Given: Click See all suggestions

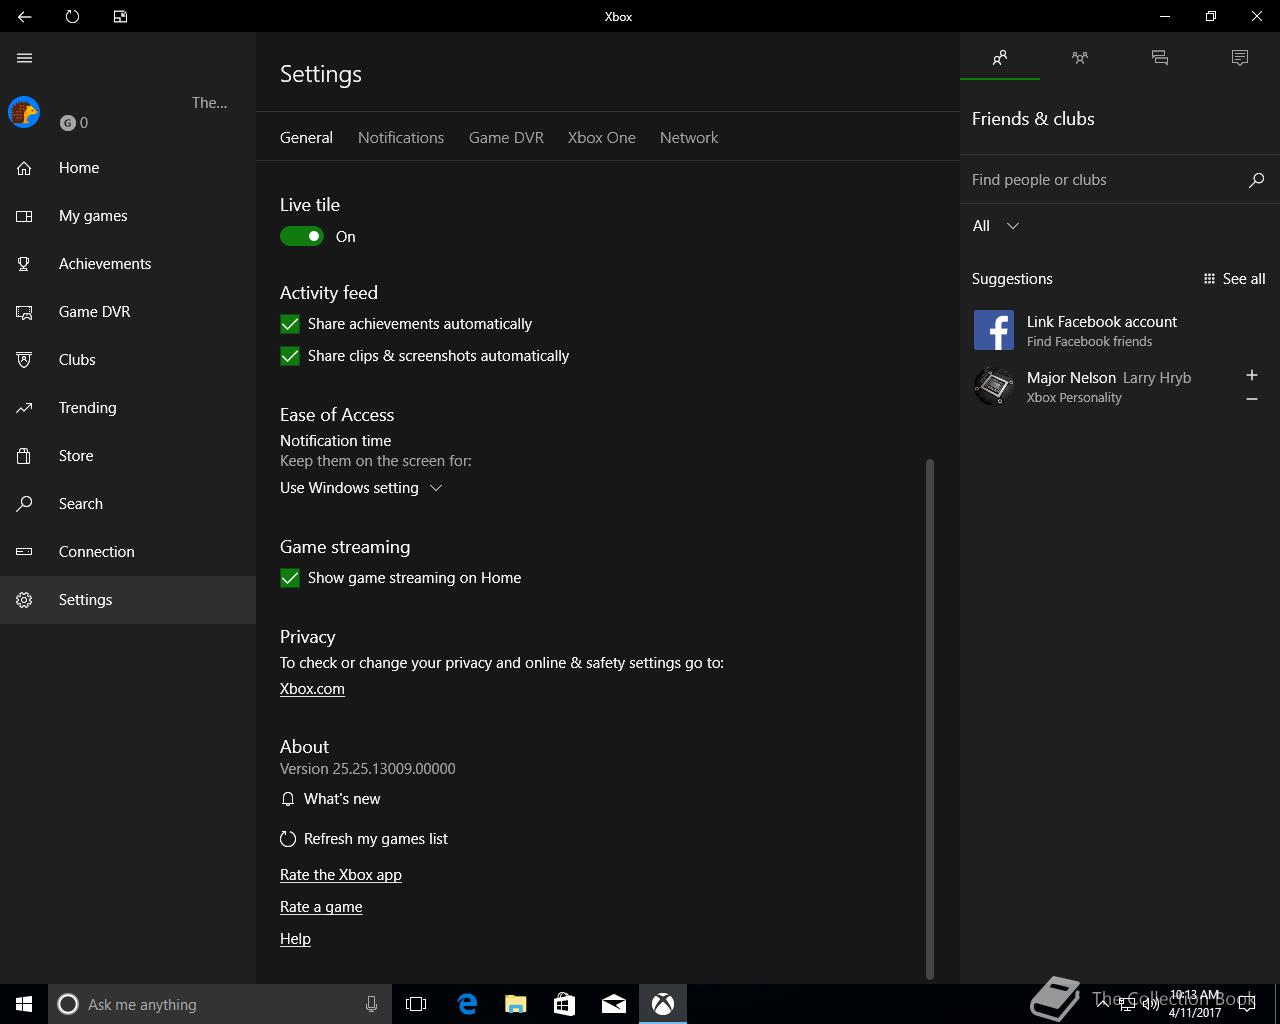Looking at the screenshot, I should point(1234,279).
